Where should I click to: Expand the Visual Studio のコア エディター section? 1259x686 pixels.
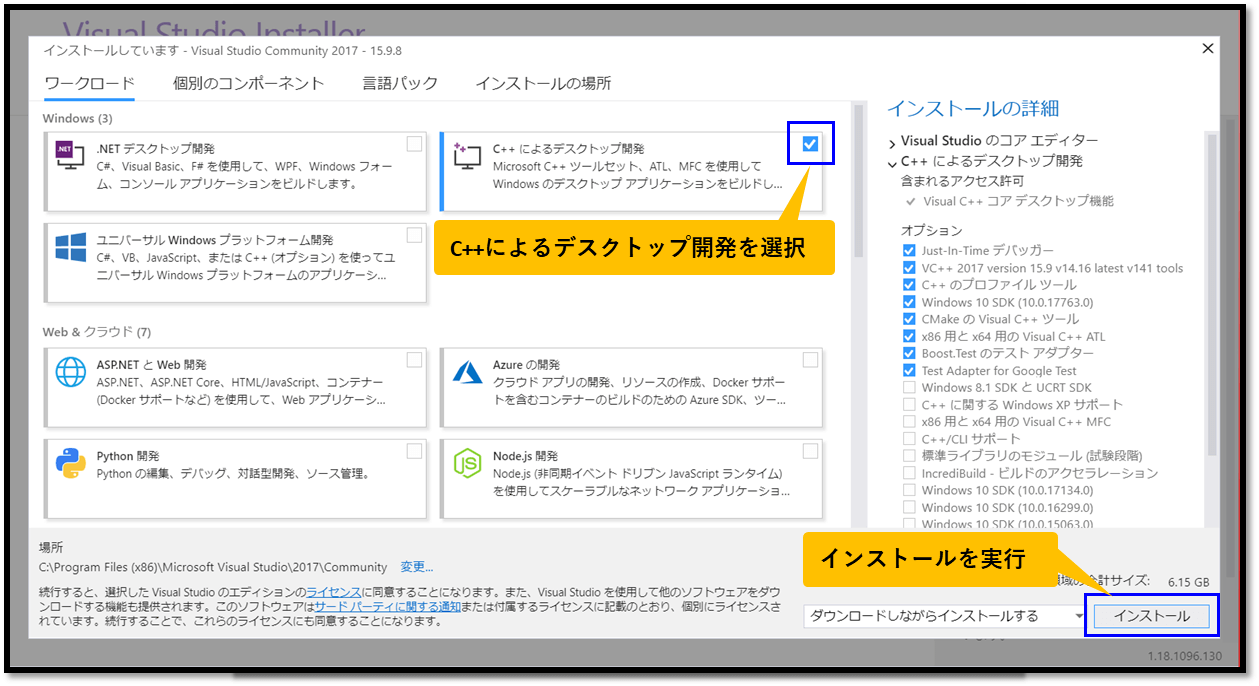(892, 142)
